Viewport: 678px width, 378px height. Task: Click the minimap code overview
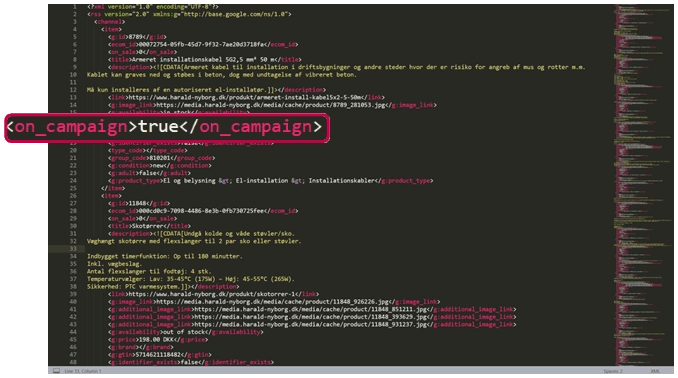point(643,185)
